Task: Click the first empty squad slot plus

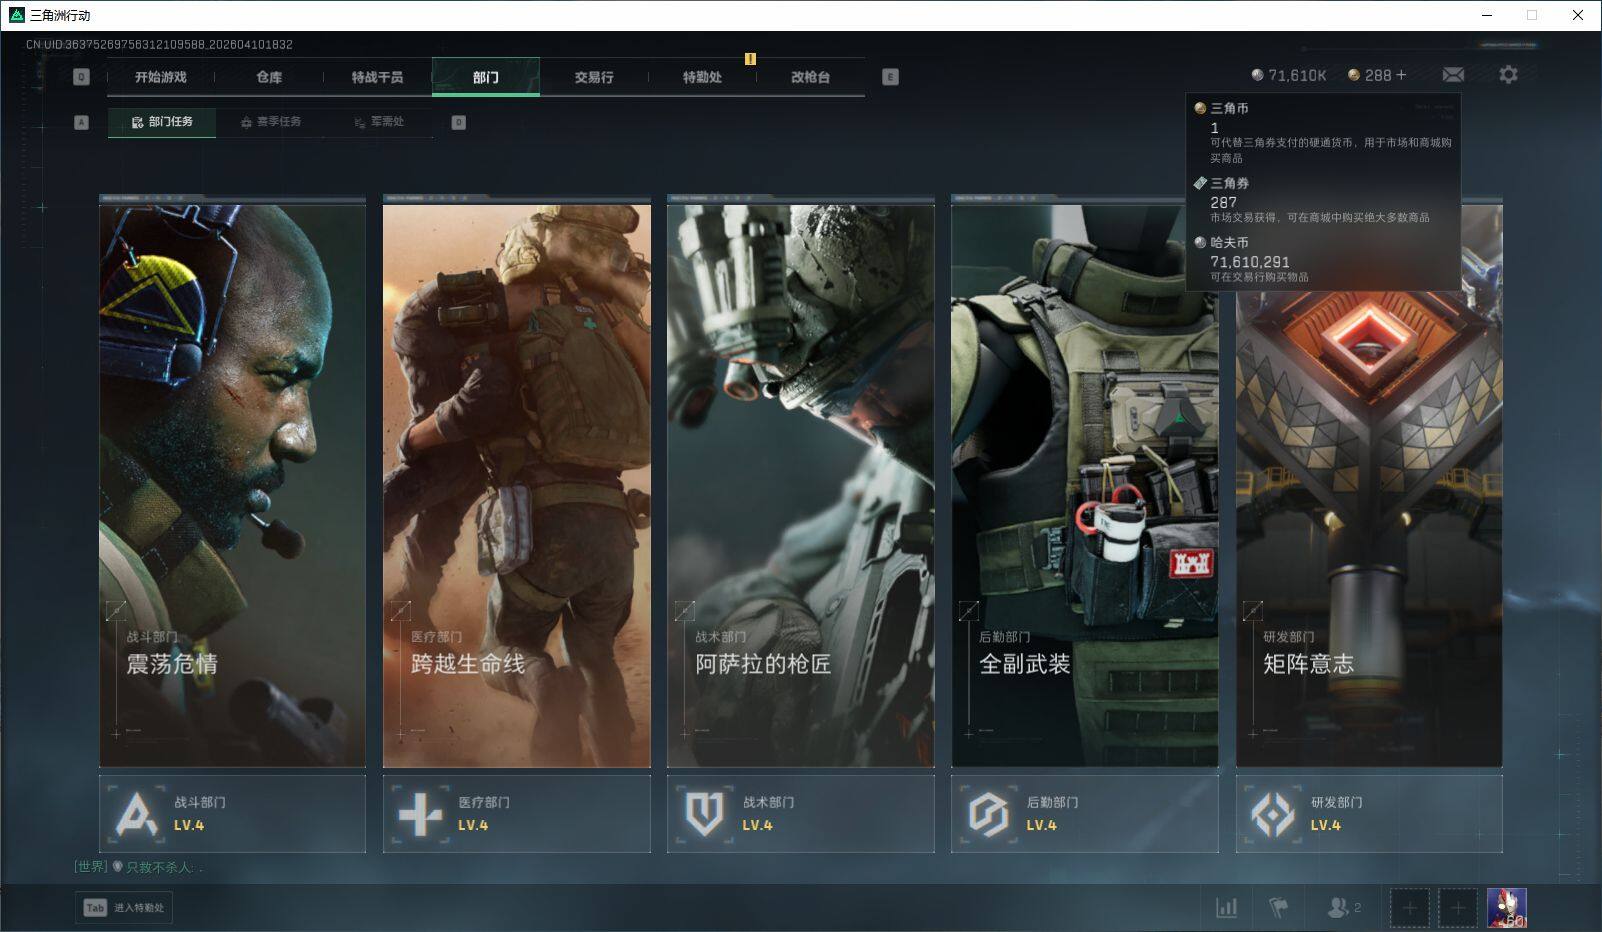Action: pyautogui.click(x=1409, y=908)
